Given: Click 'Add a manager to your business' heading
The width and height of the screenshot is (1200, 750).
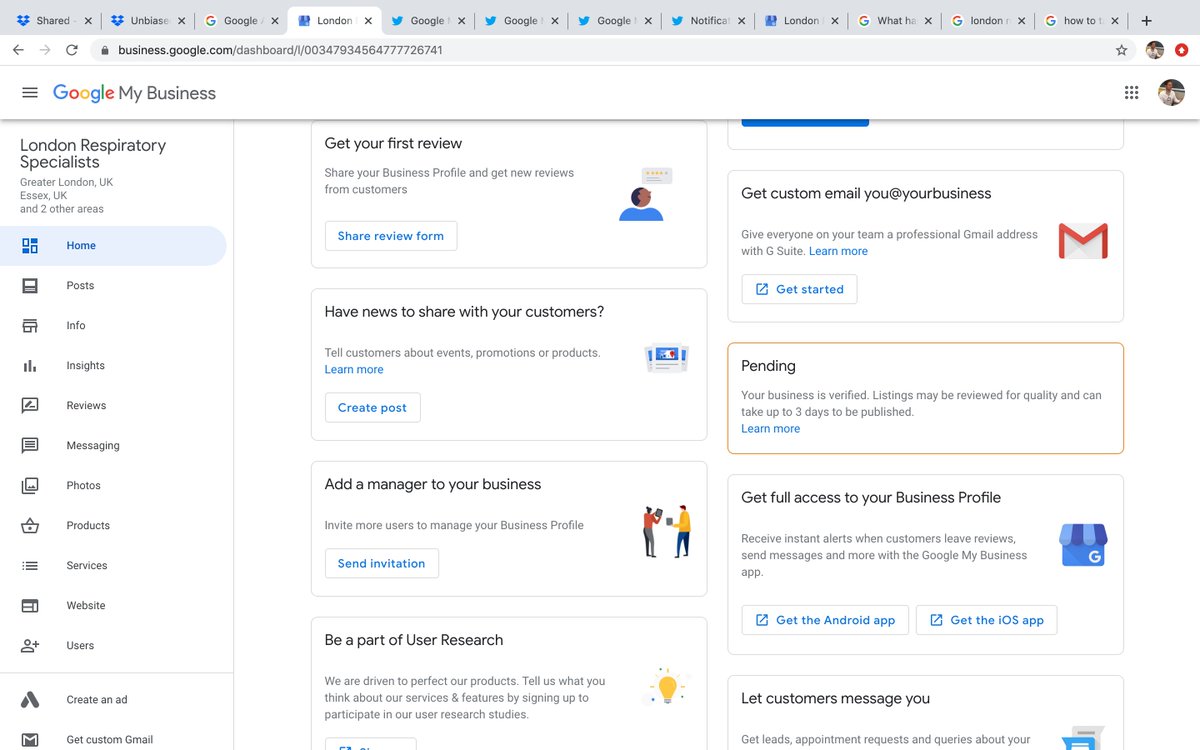Looking at the screenshot, I should coord(433,484).
